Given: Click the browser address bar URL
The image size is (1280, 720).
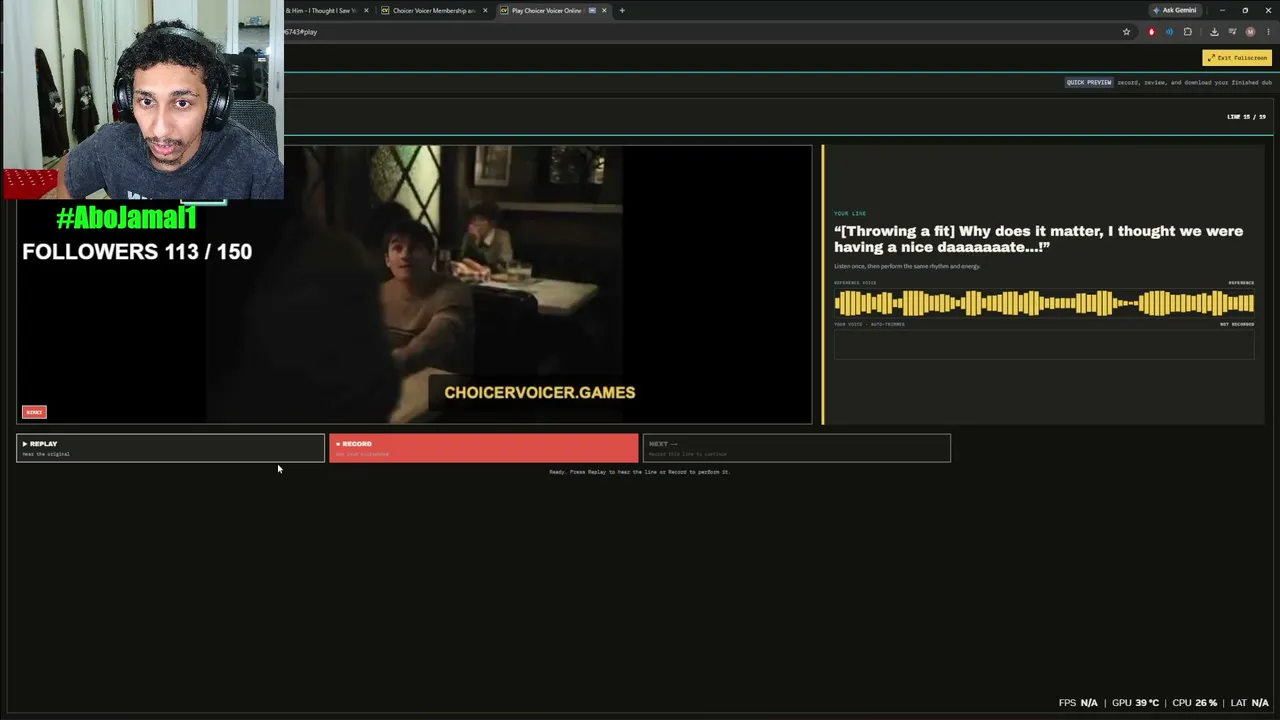Looking at the screenshot, I should tap(301, 32).
